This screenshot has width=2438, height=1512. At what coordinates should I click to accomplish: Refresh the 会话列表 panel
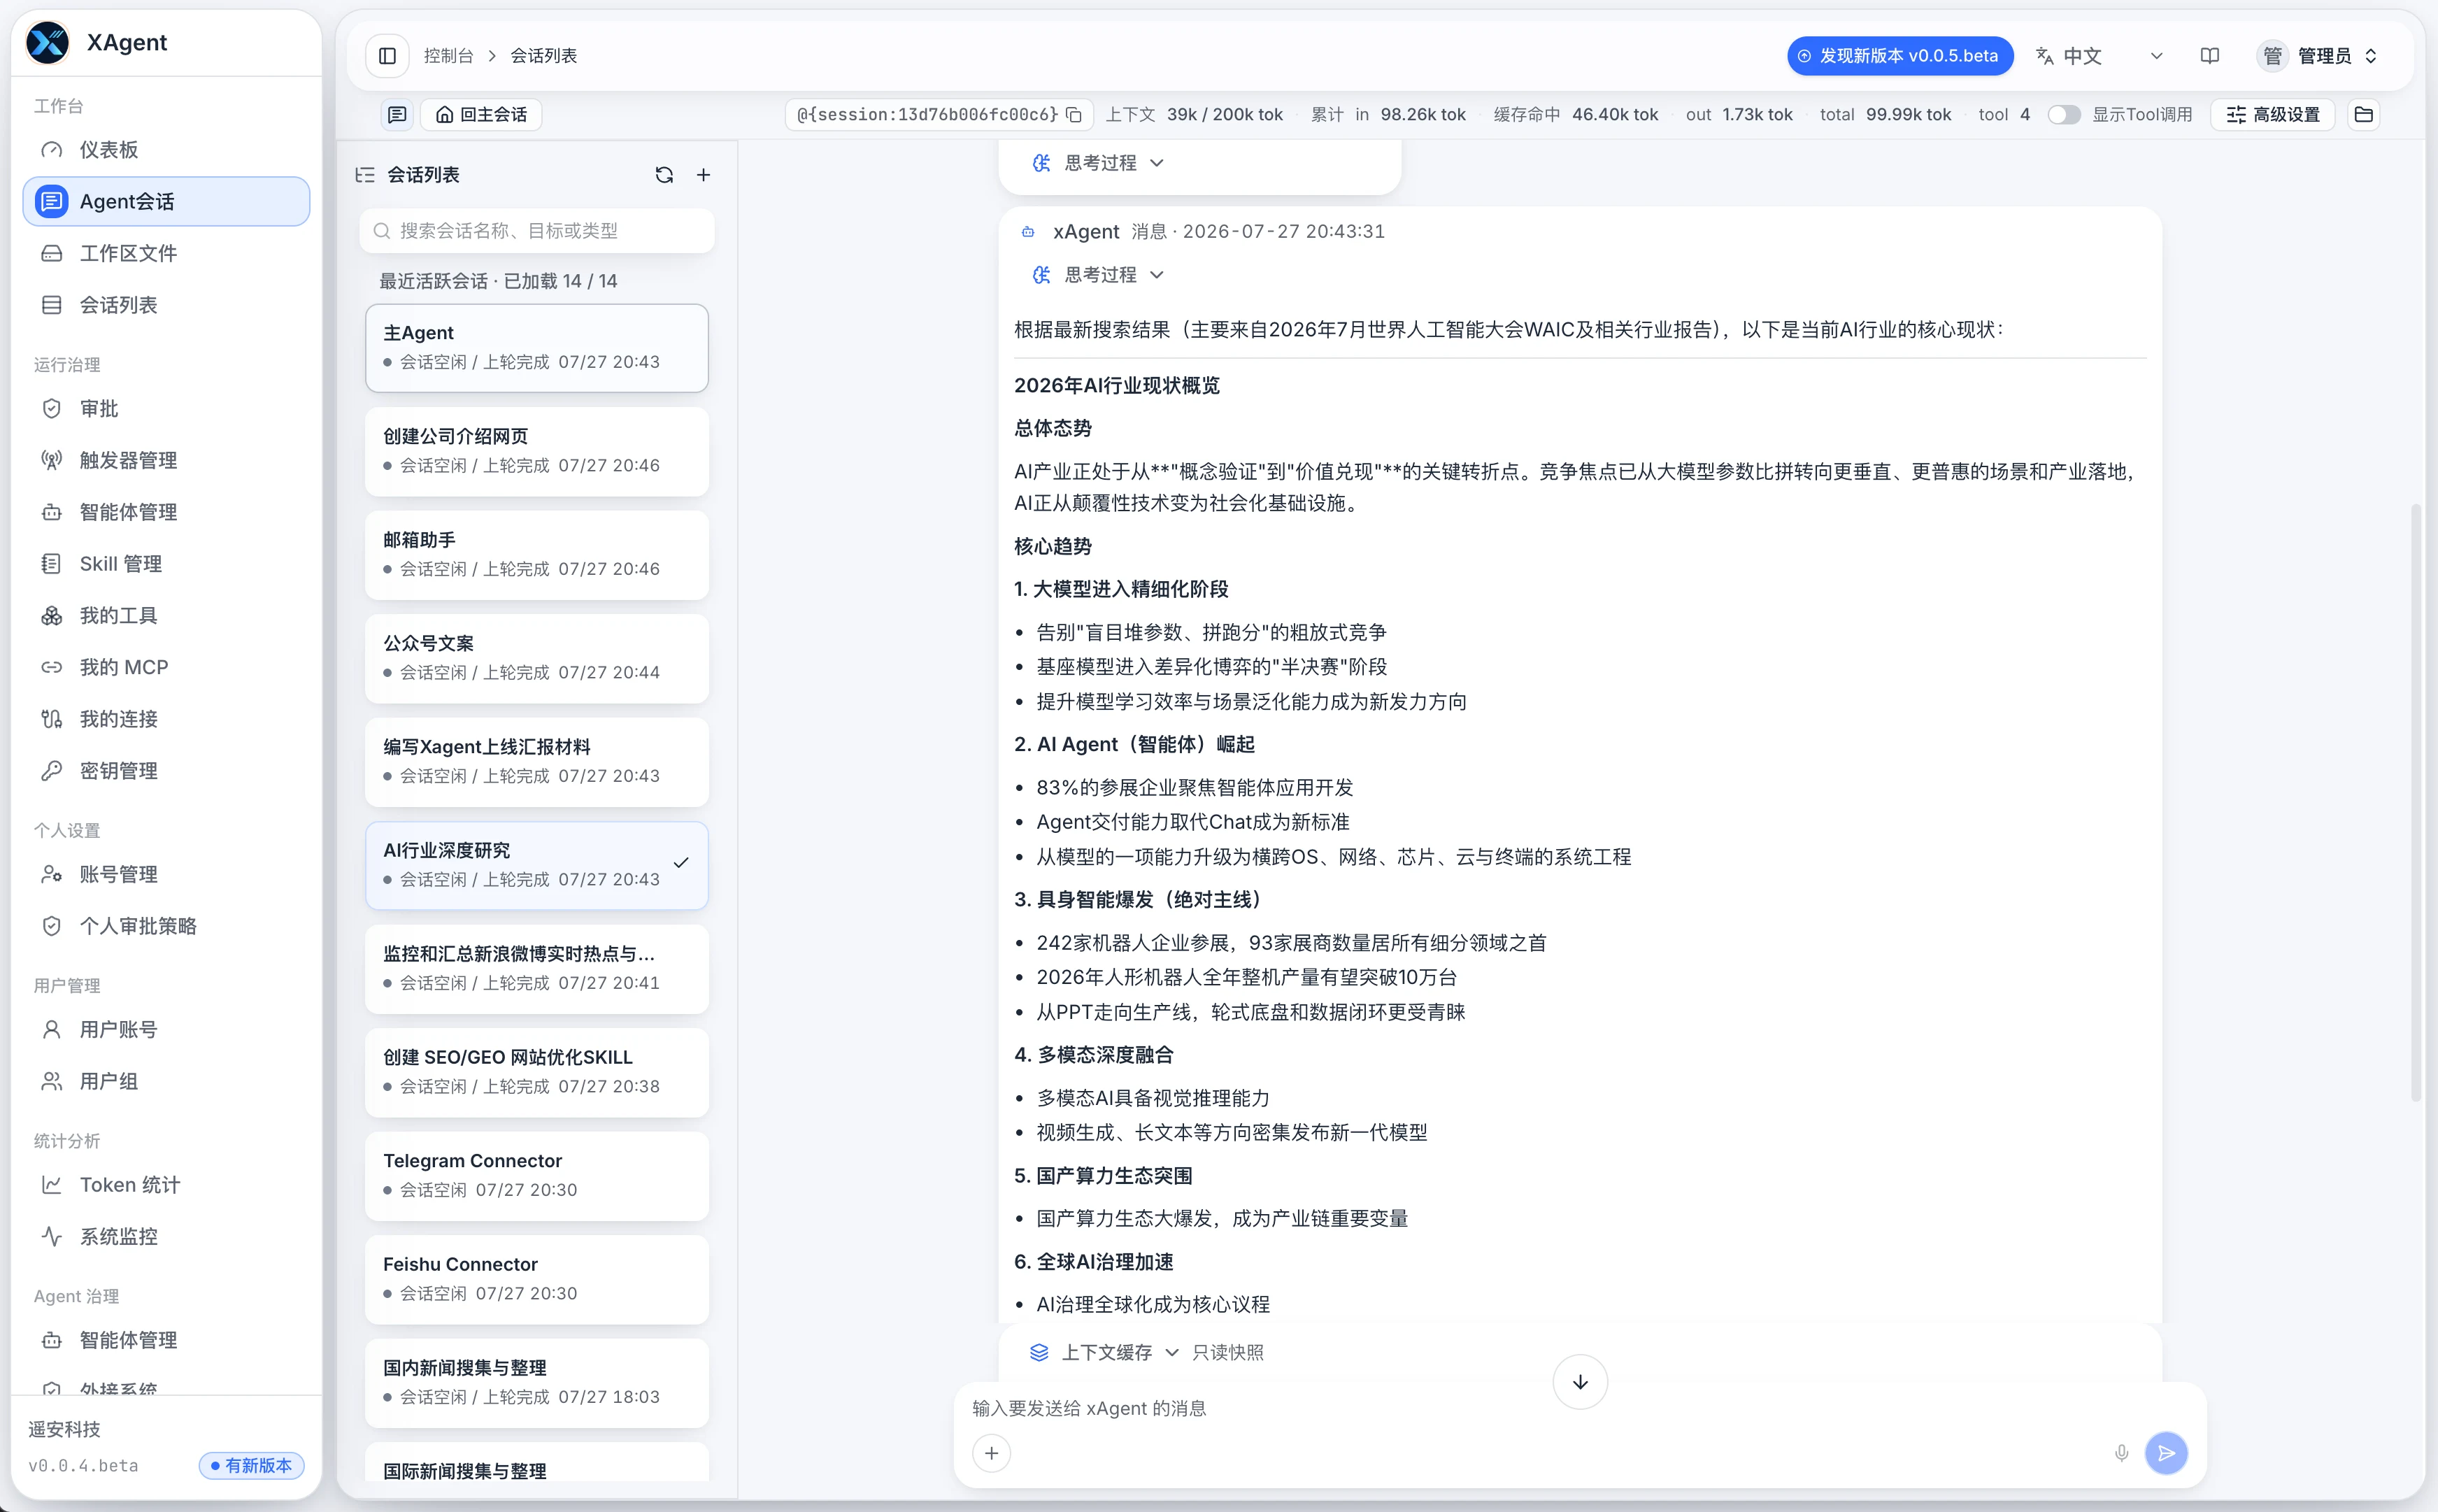click(x=664, y=175)
